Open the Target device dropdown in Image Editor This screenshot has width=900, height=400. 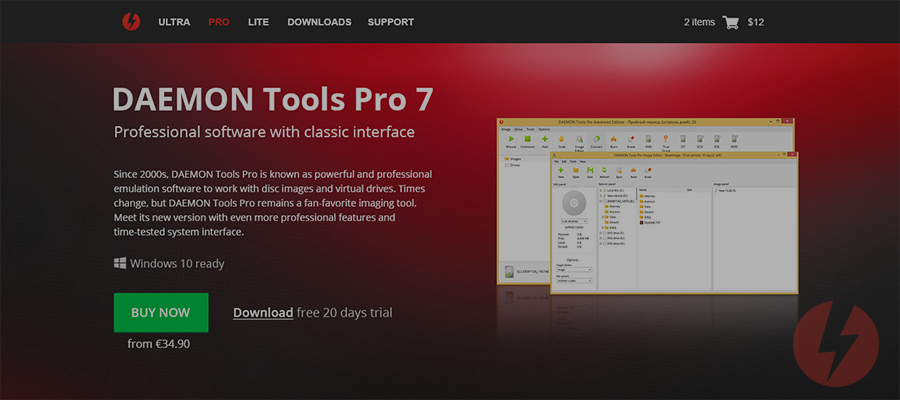[x=574, y=270]
